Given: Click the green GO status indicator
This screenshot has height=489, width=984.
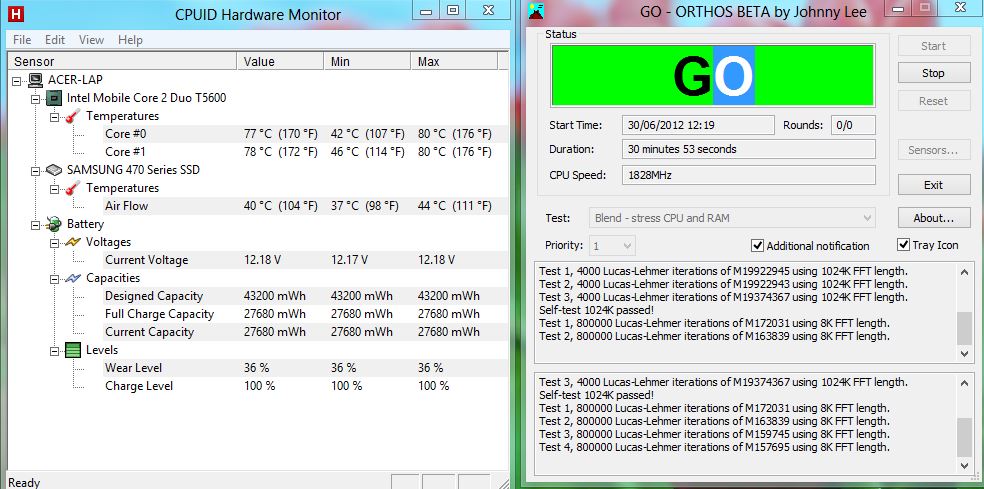Looking at the screenshot, I should click(712, 75).
